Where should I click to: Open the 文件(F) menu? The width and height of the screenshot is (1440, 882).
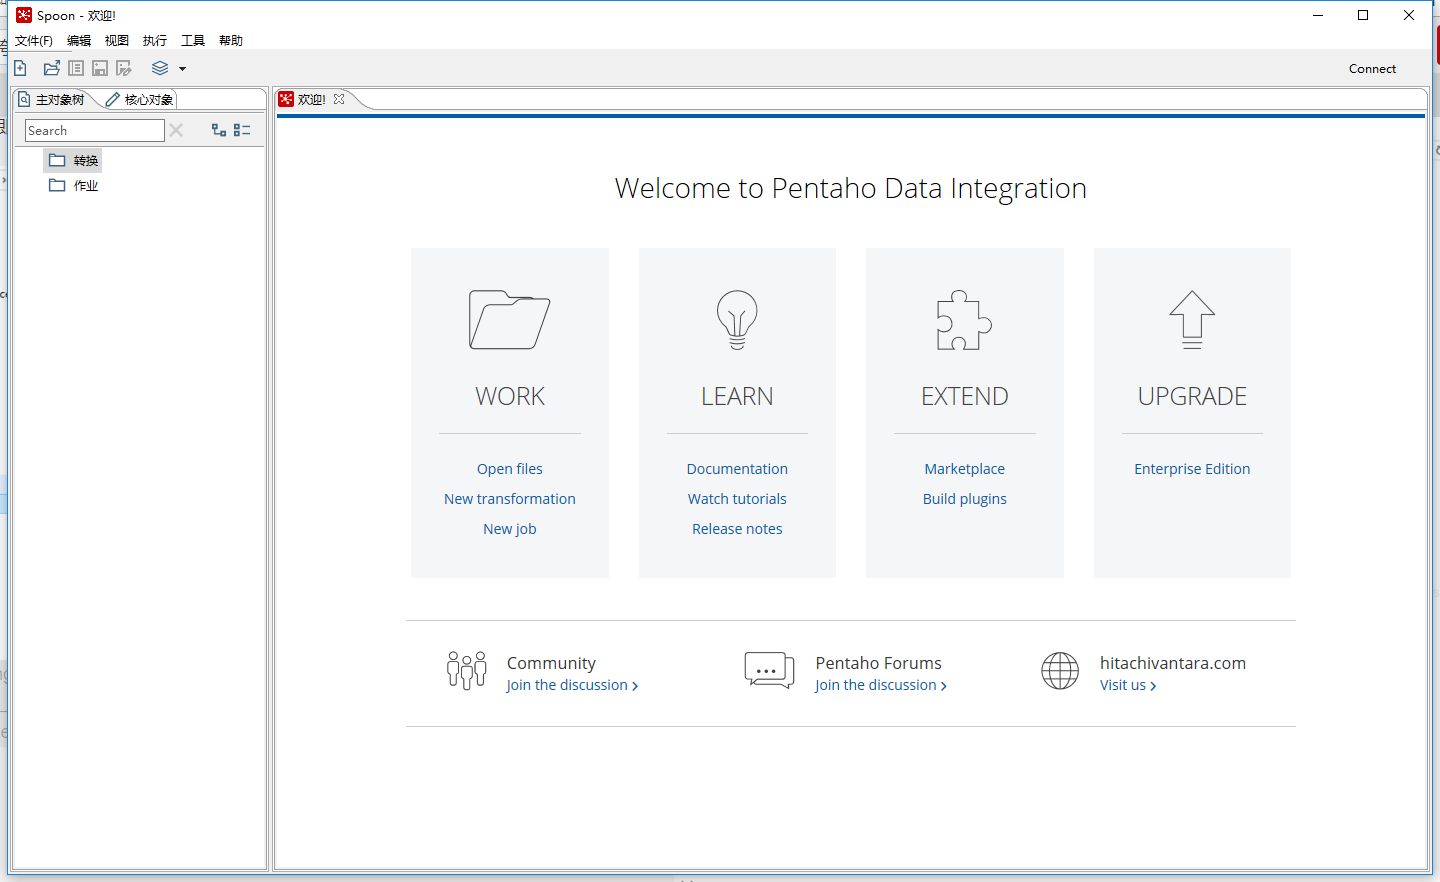pyautogui.click(x=34, y=41)
